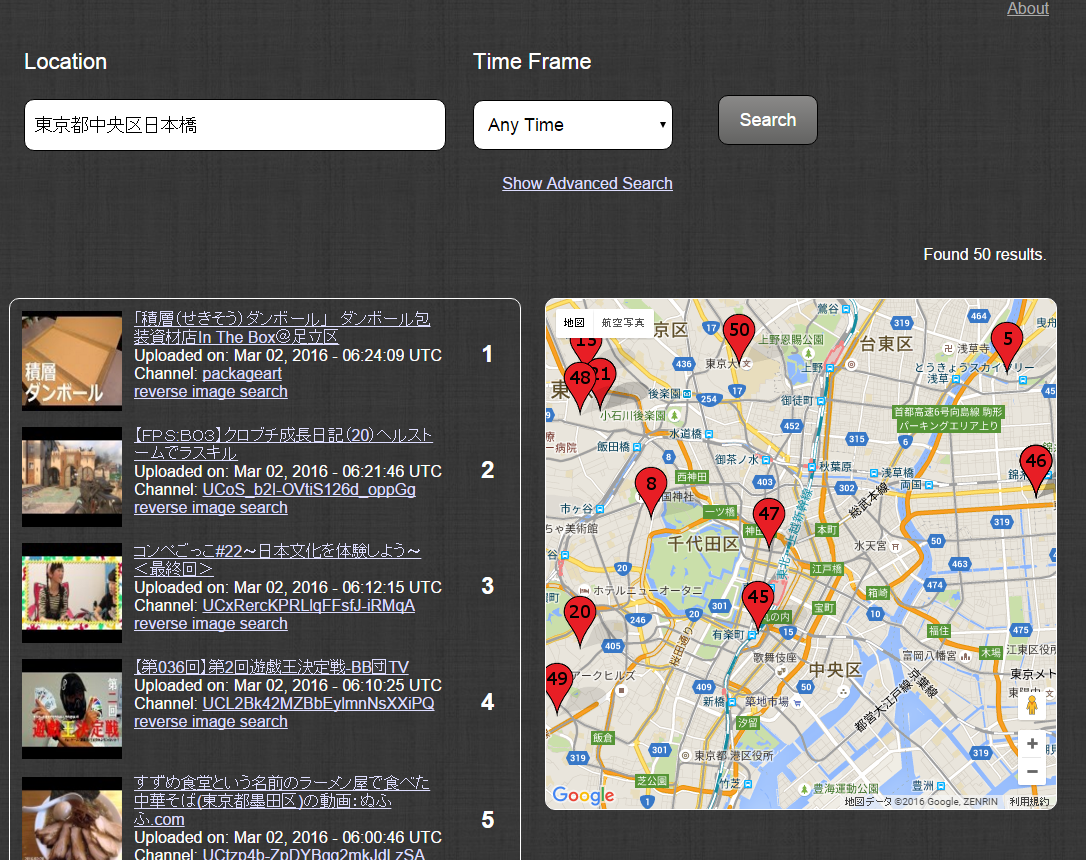
Task: Click thumbnail of 遊戯王決定戦 video
Action: pyautogui.click(x=72, y=709)
